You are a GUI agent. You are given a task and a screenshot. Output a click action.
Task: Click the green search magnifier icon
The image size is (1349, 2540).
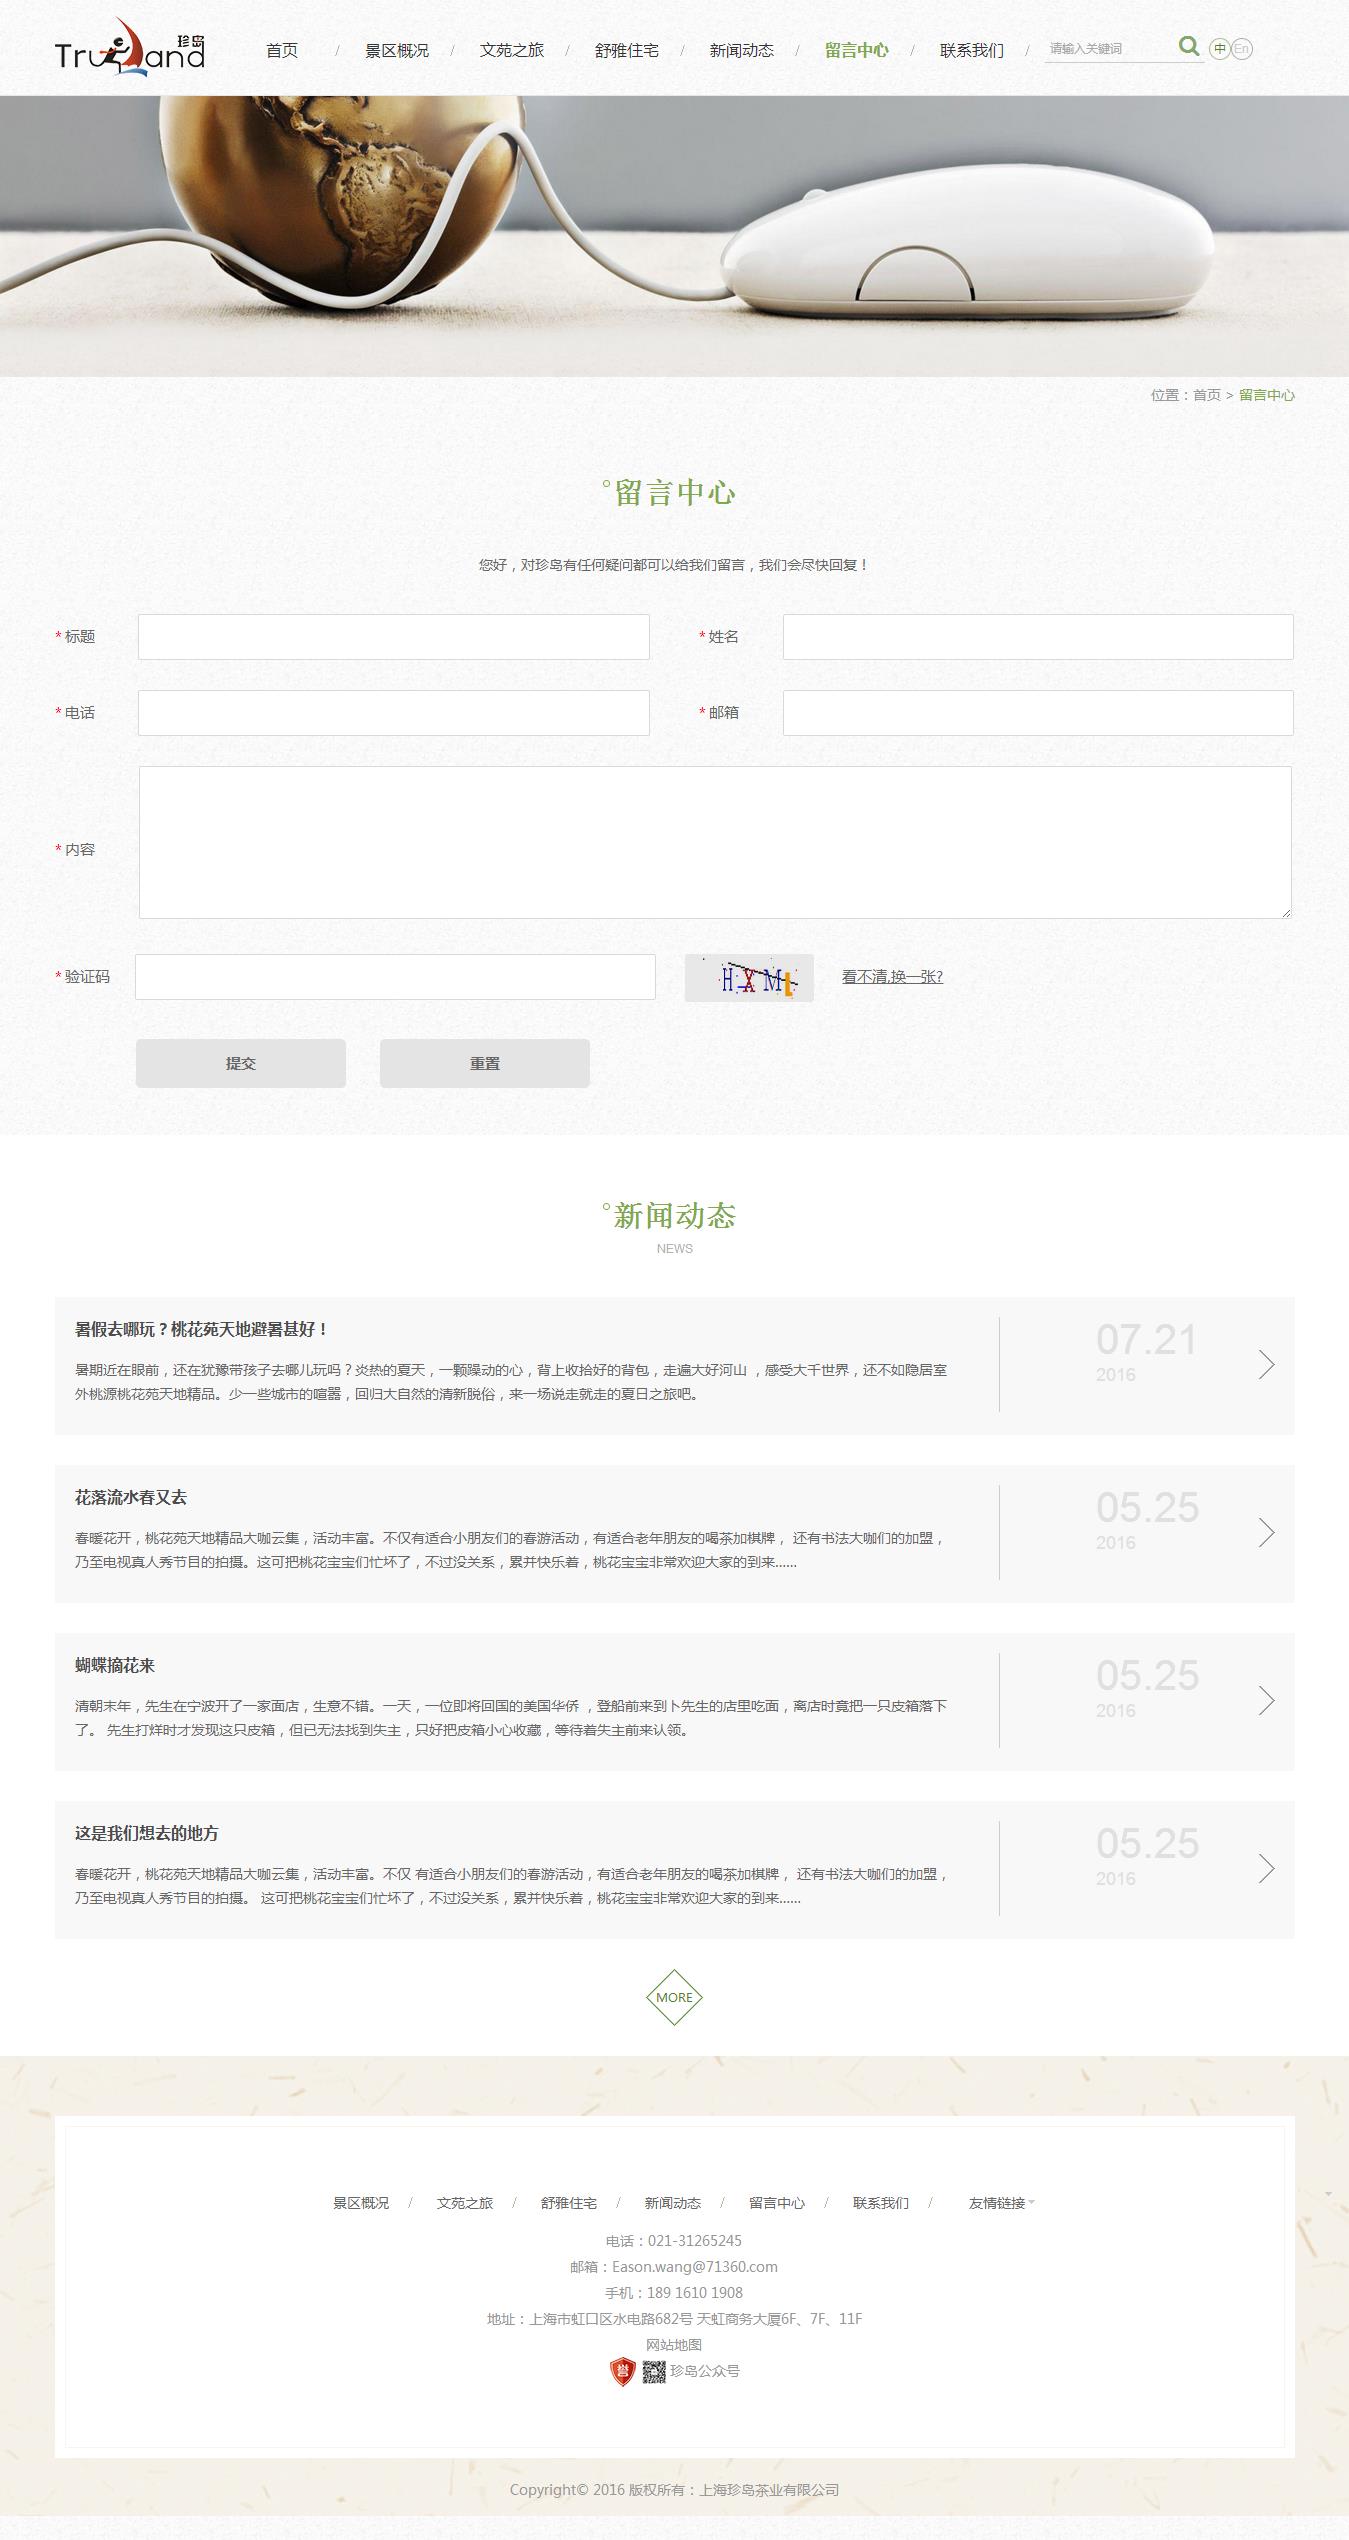(x=1188, y=46)
